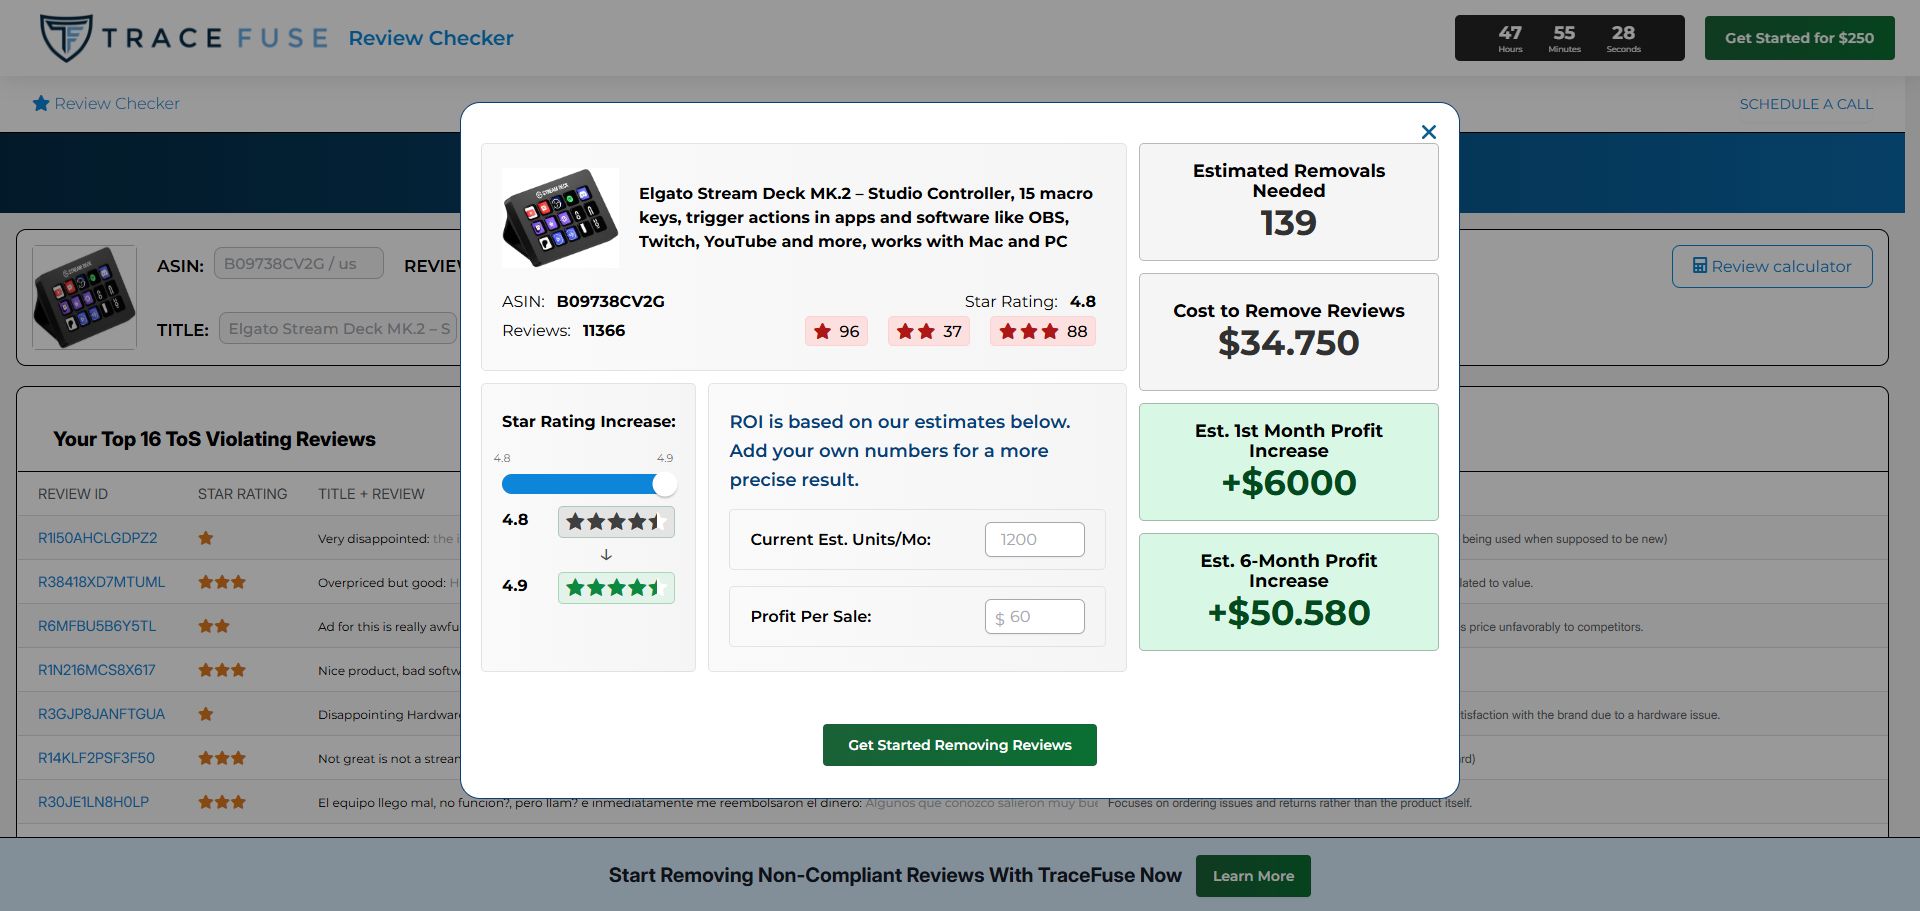Click the Stream Deck product image in the popup

point(560,217)
